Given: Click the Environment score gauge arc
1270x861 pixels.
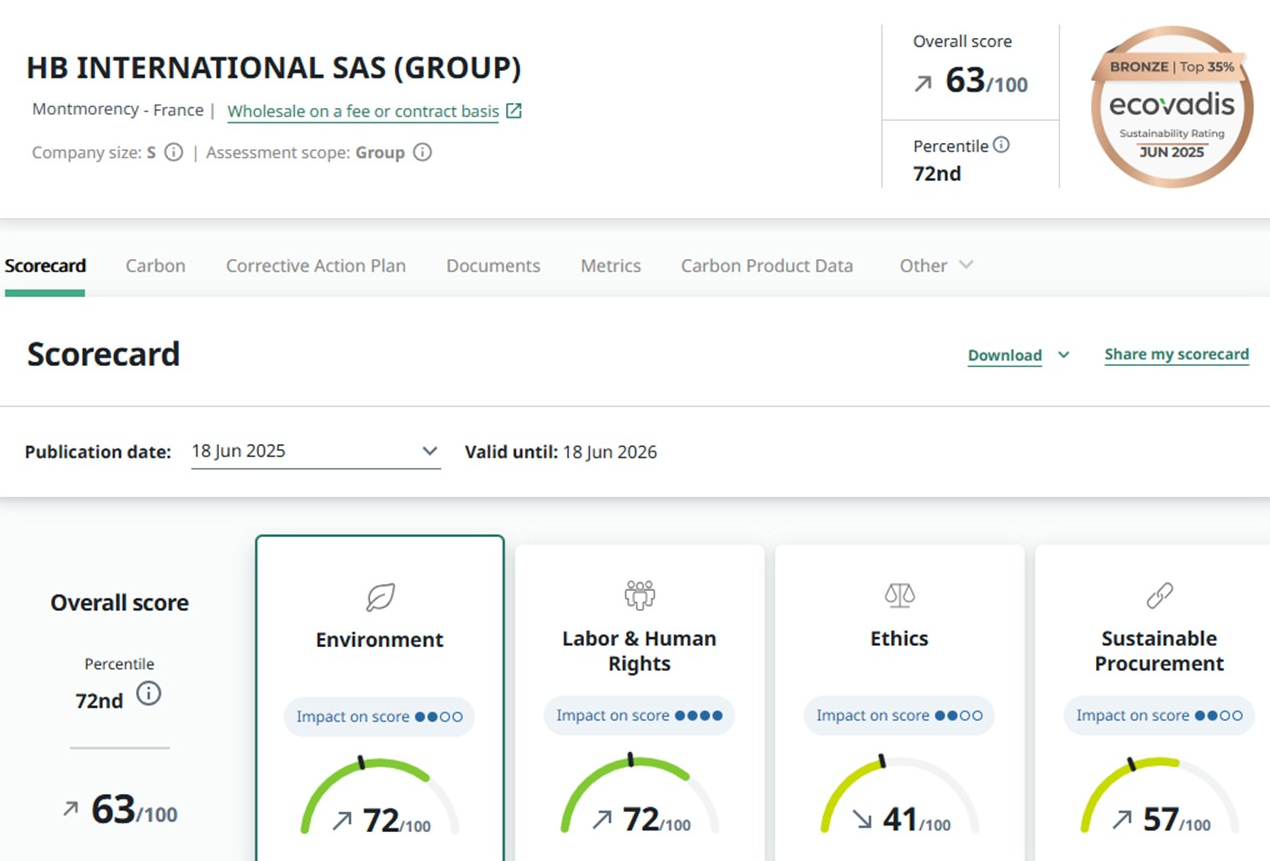Looking at the screenshot, I should click(x=380, y=796).
